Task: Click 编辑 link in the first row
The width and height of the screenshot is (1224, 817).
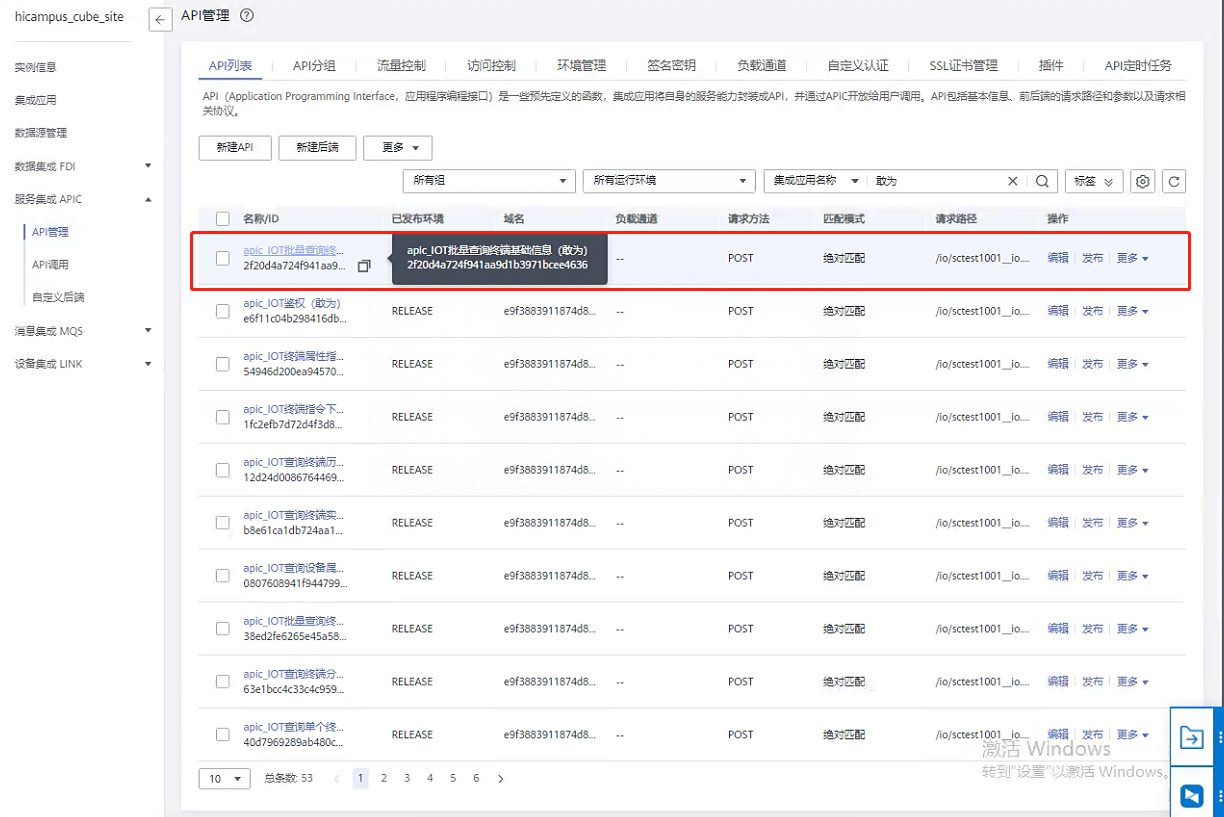Action: [1057, 258]
